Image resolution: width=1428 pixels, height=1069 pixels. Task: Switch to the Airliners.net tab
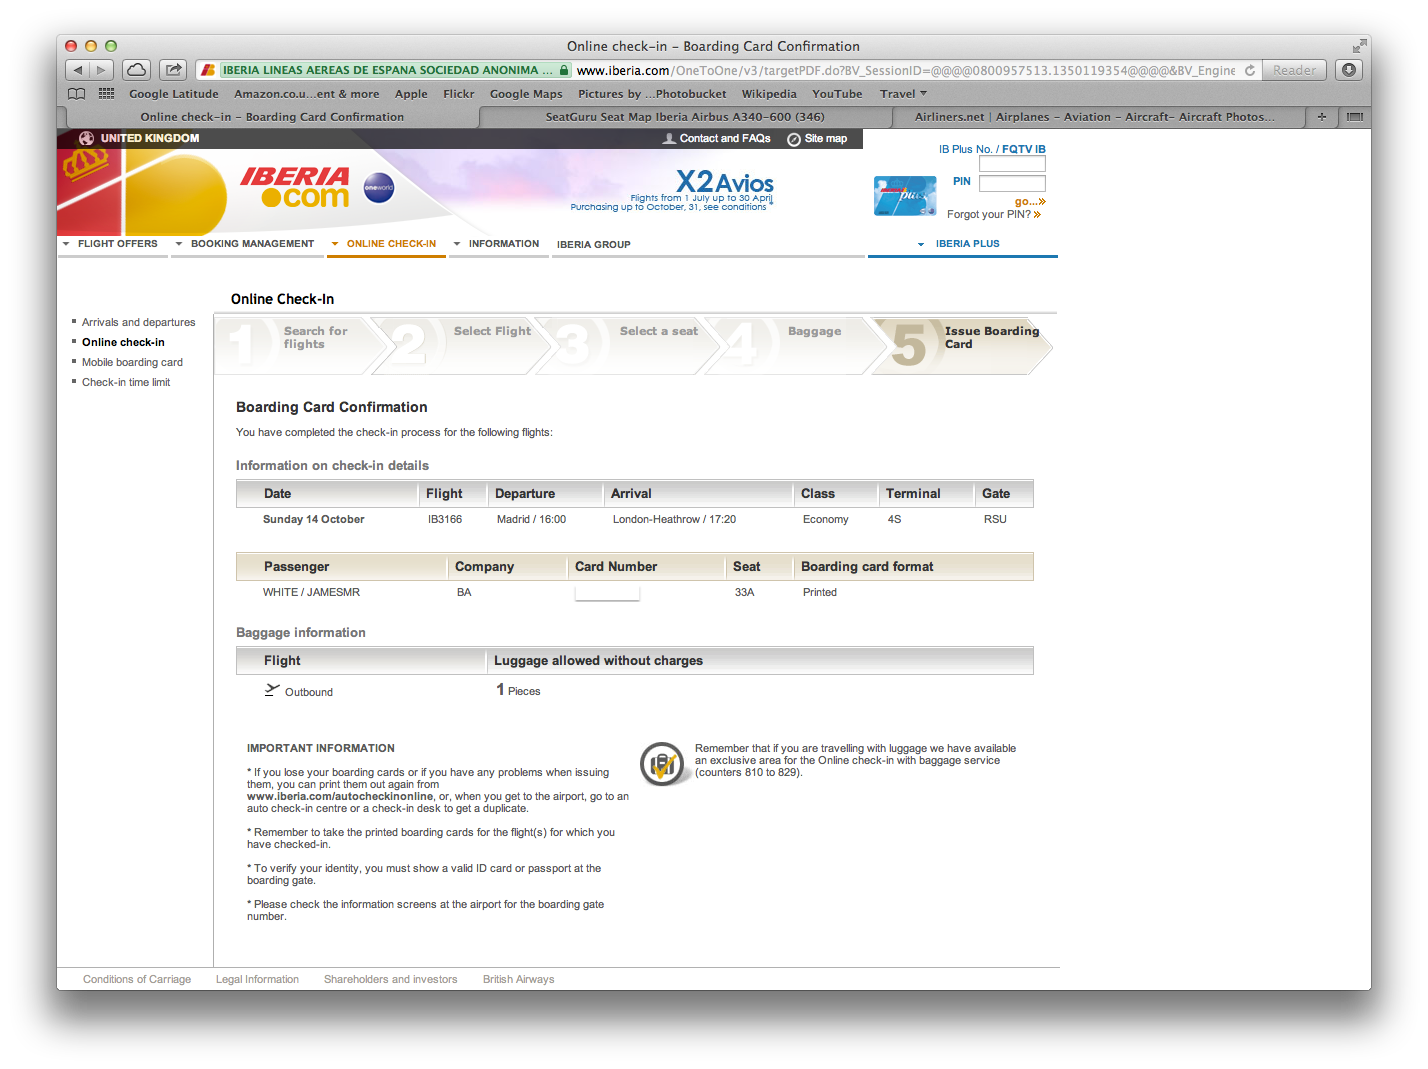[1095, 117]
